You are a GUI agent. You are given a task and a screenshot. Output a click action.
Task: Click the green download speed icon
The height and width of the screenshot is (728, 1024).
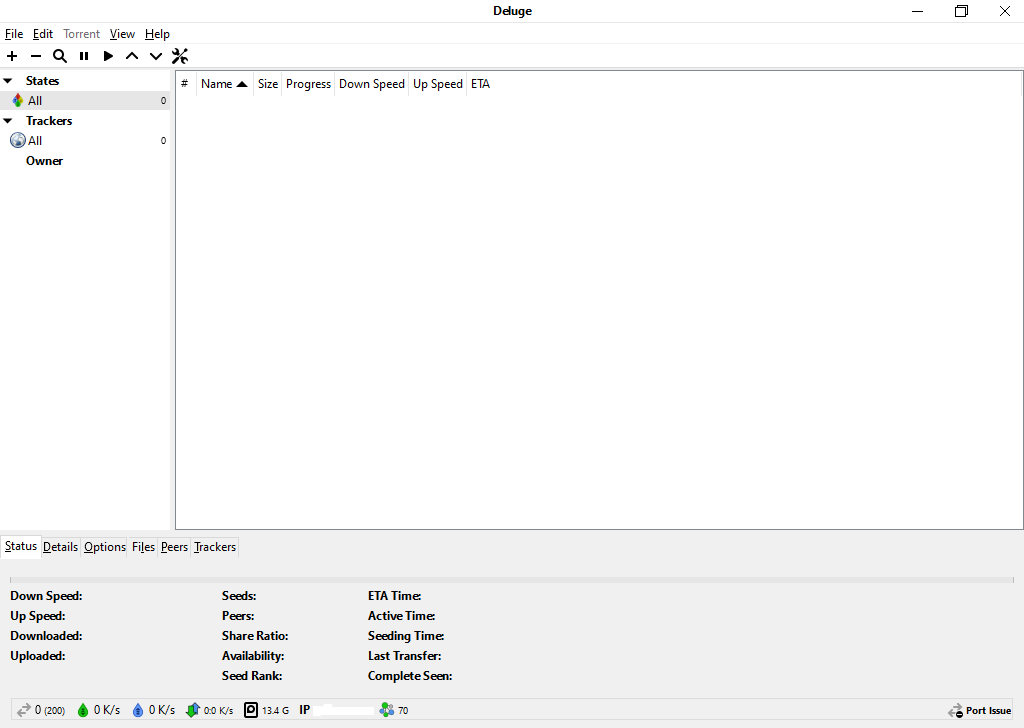pos(83,710)
